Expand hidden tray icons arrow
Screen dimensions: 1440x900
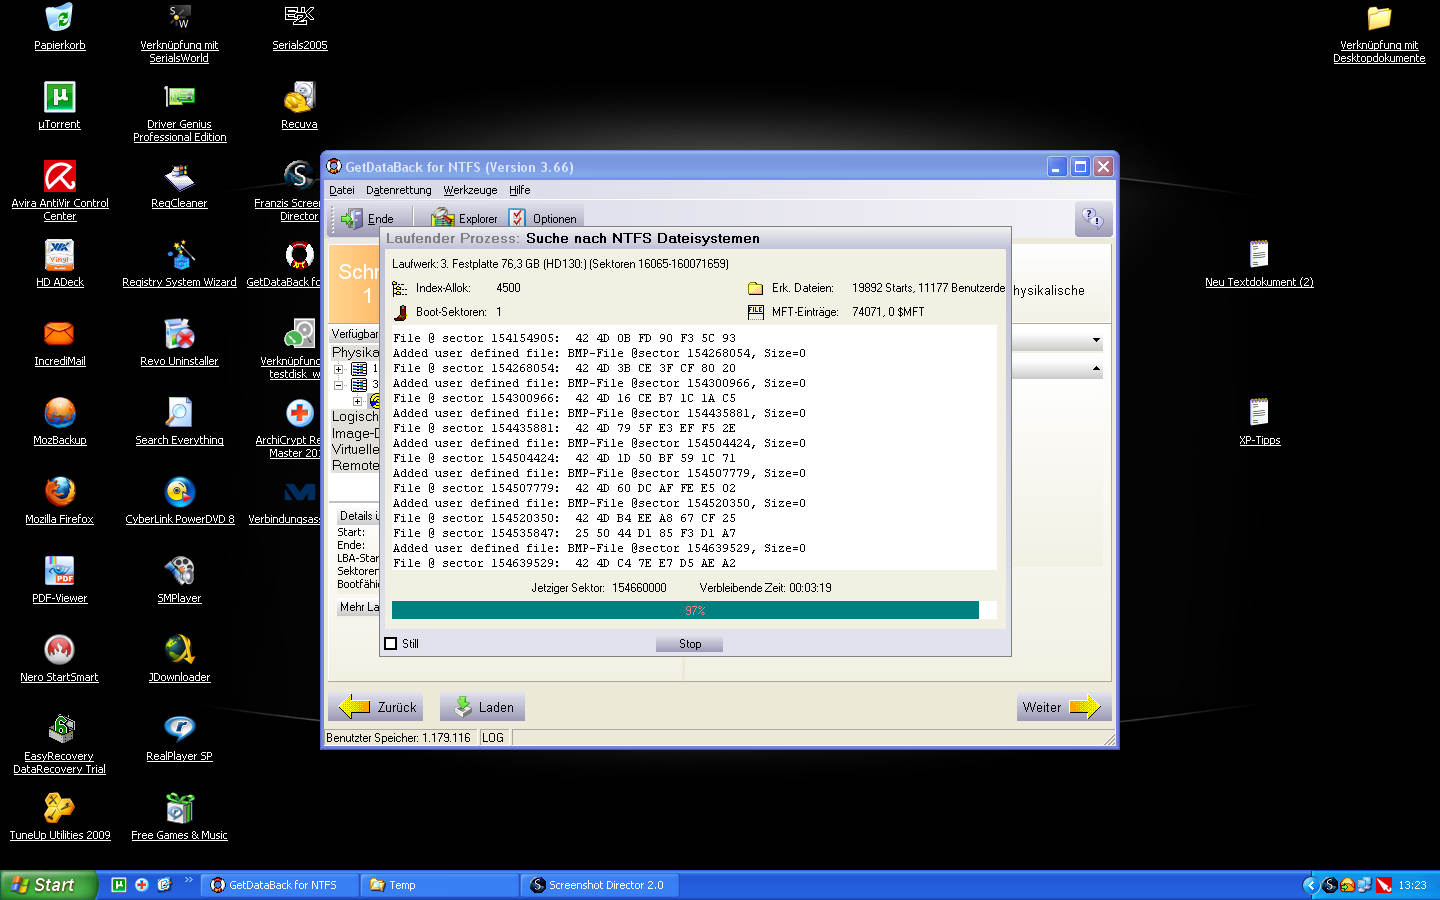[1310, 885]
